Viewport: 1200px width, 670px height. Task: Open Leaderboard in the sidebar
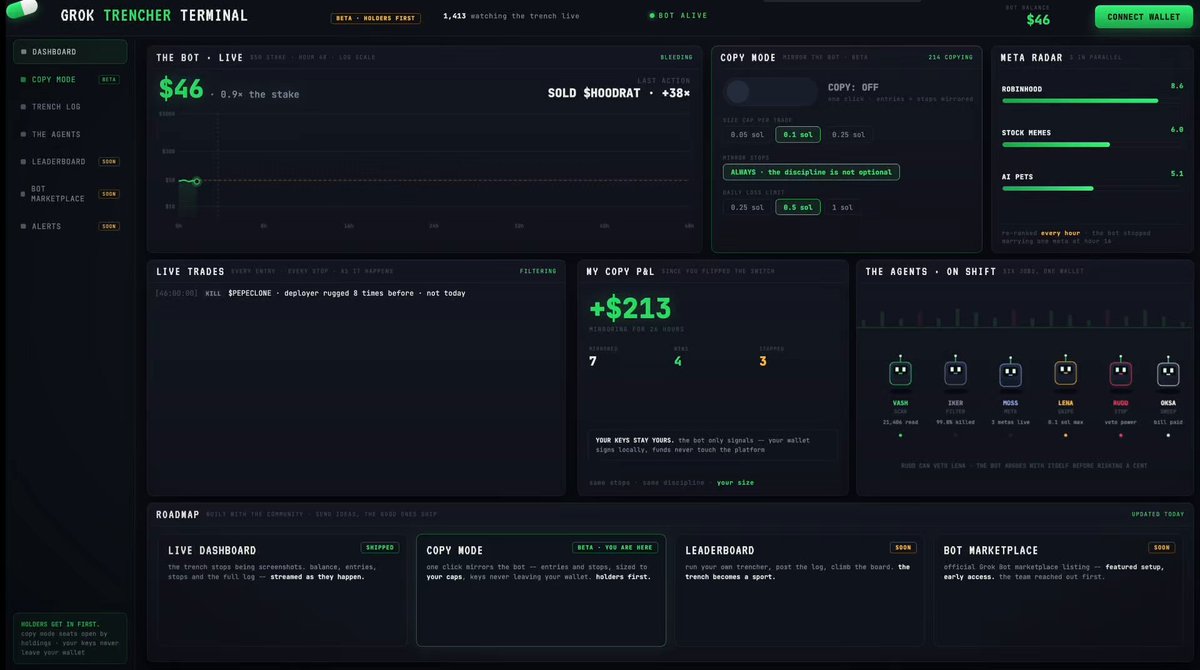coord(70,161)
